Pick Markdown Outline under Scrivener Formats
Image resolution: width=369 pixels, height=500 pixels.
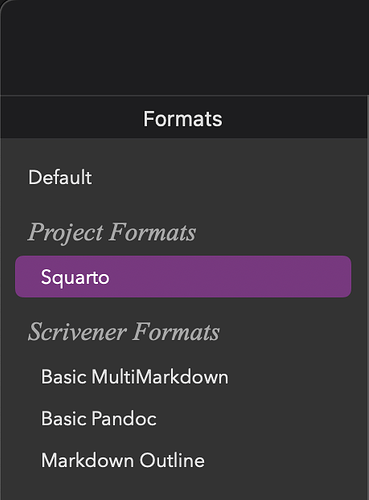[123, 460]
